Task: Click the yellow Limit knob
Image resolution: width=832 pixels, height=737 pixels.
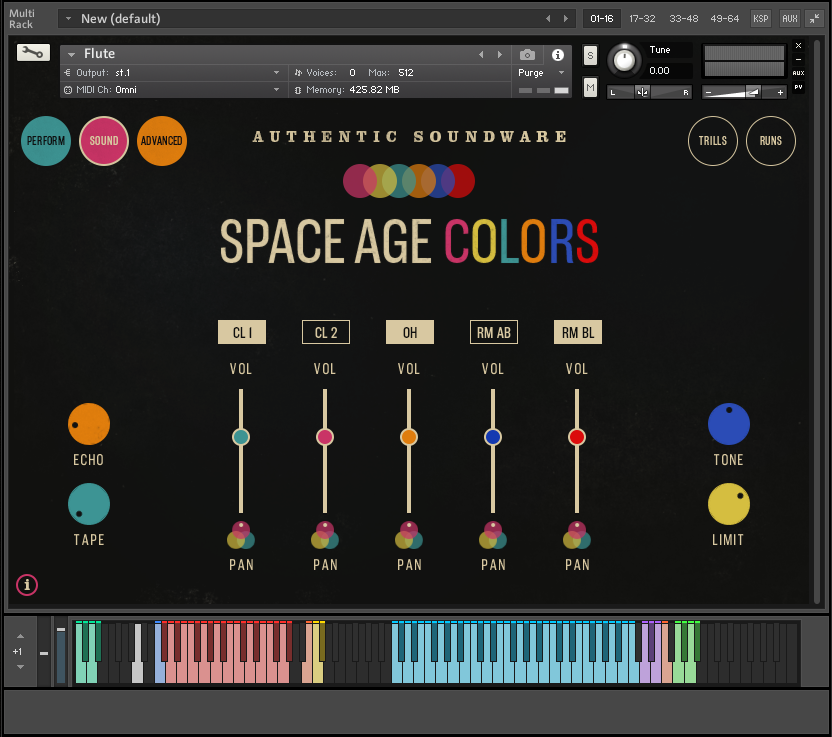Action: coord(729,505)
